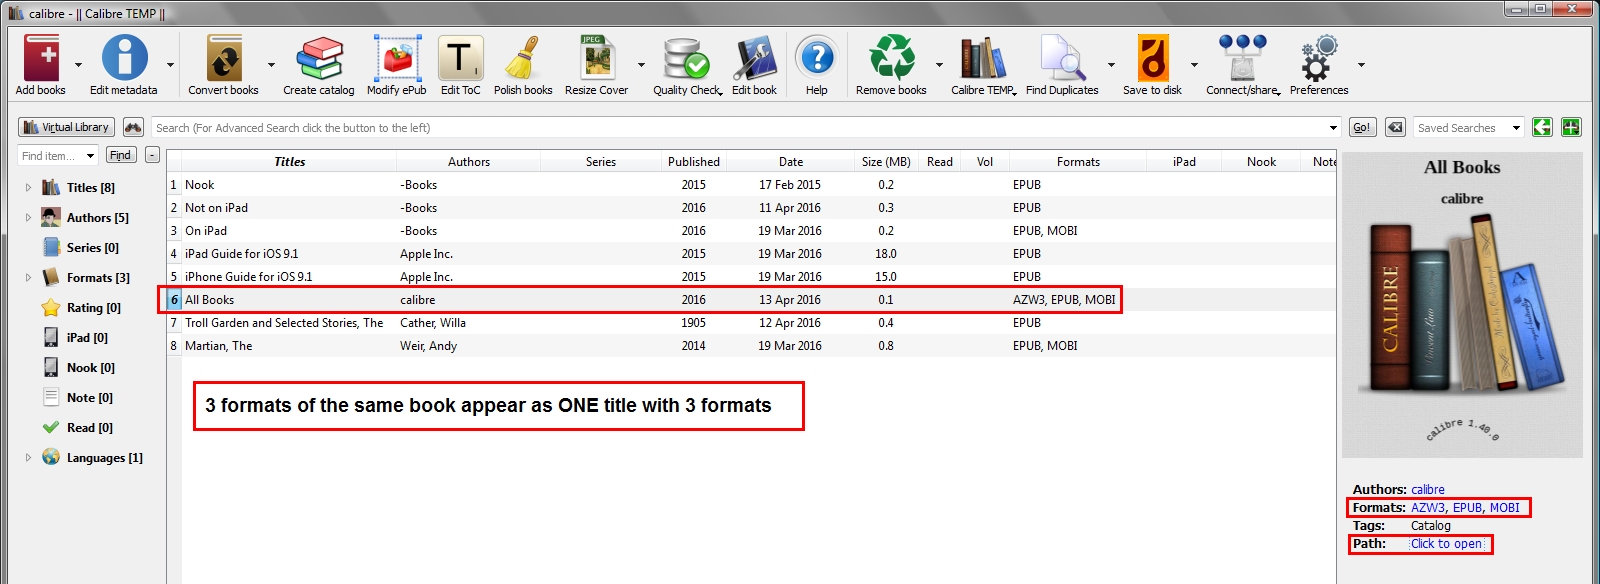Open Edit book editor
This screenshot has width=1600, height=584.
[754, 58]
